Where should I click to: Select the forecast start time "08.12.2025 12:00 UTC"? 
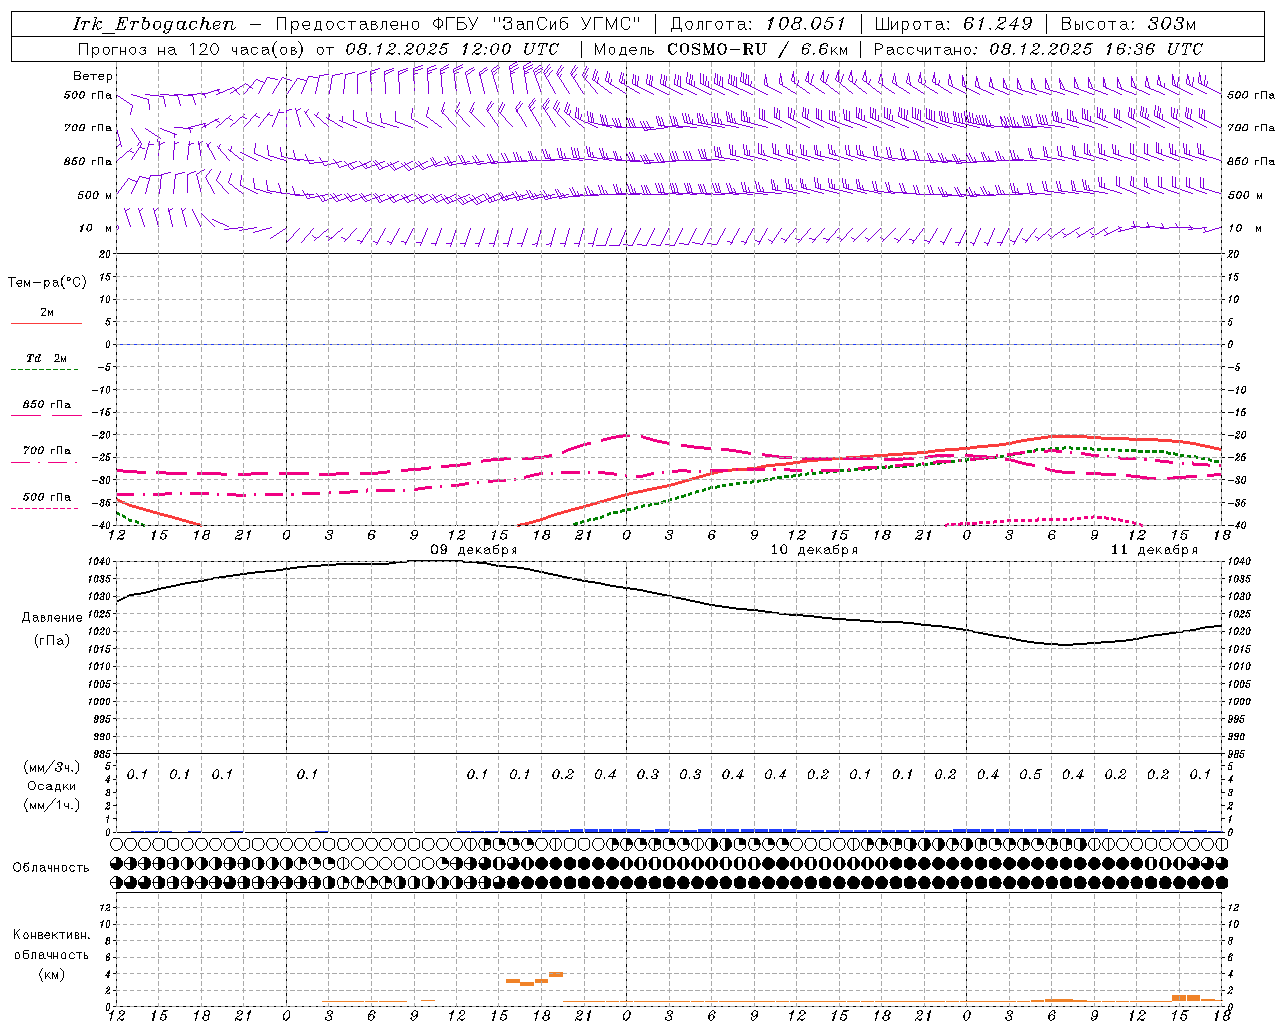point(452,49)
